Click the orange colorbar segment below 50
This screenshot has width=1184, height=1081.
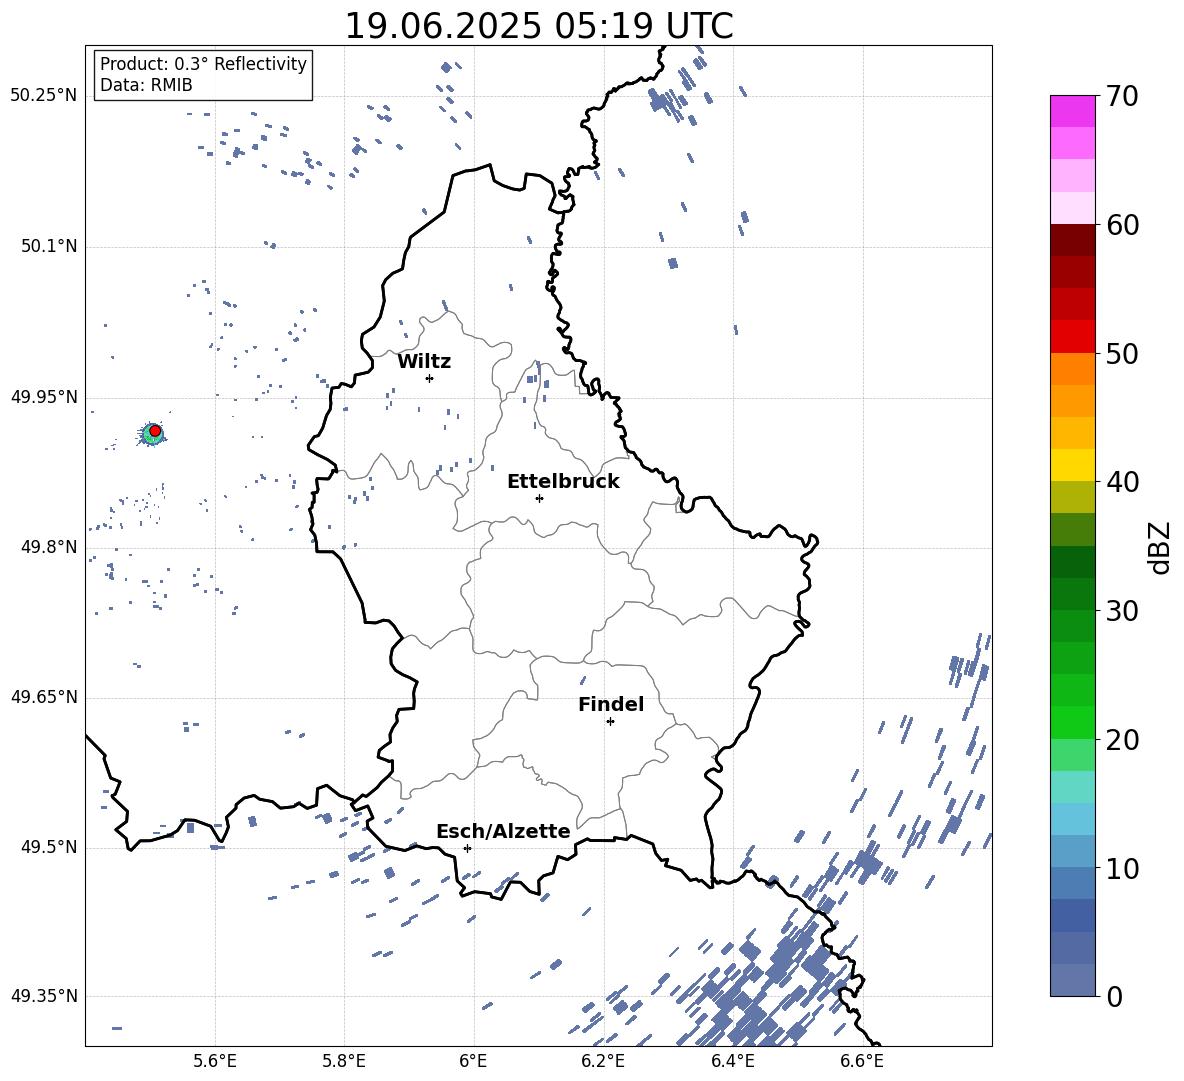[1072, 368]
